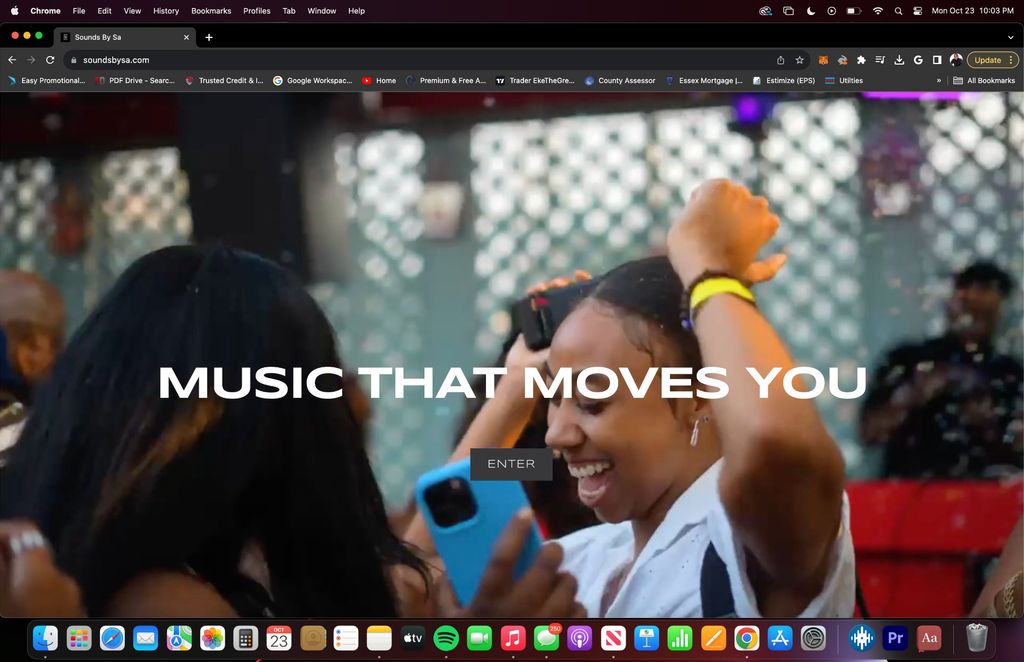This screenshot has height=662, width=1024.
Task: Open the Utilities bookmark folder
Action: coord(844,80)
